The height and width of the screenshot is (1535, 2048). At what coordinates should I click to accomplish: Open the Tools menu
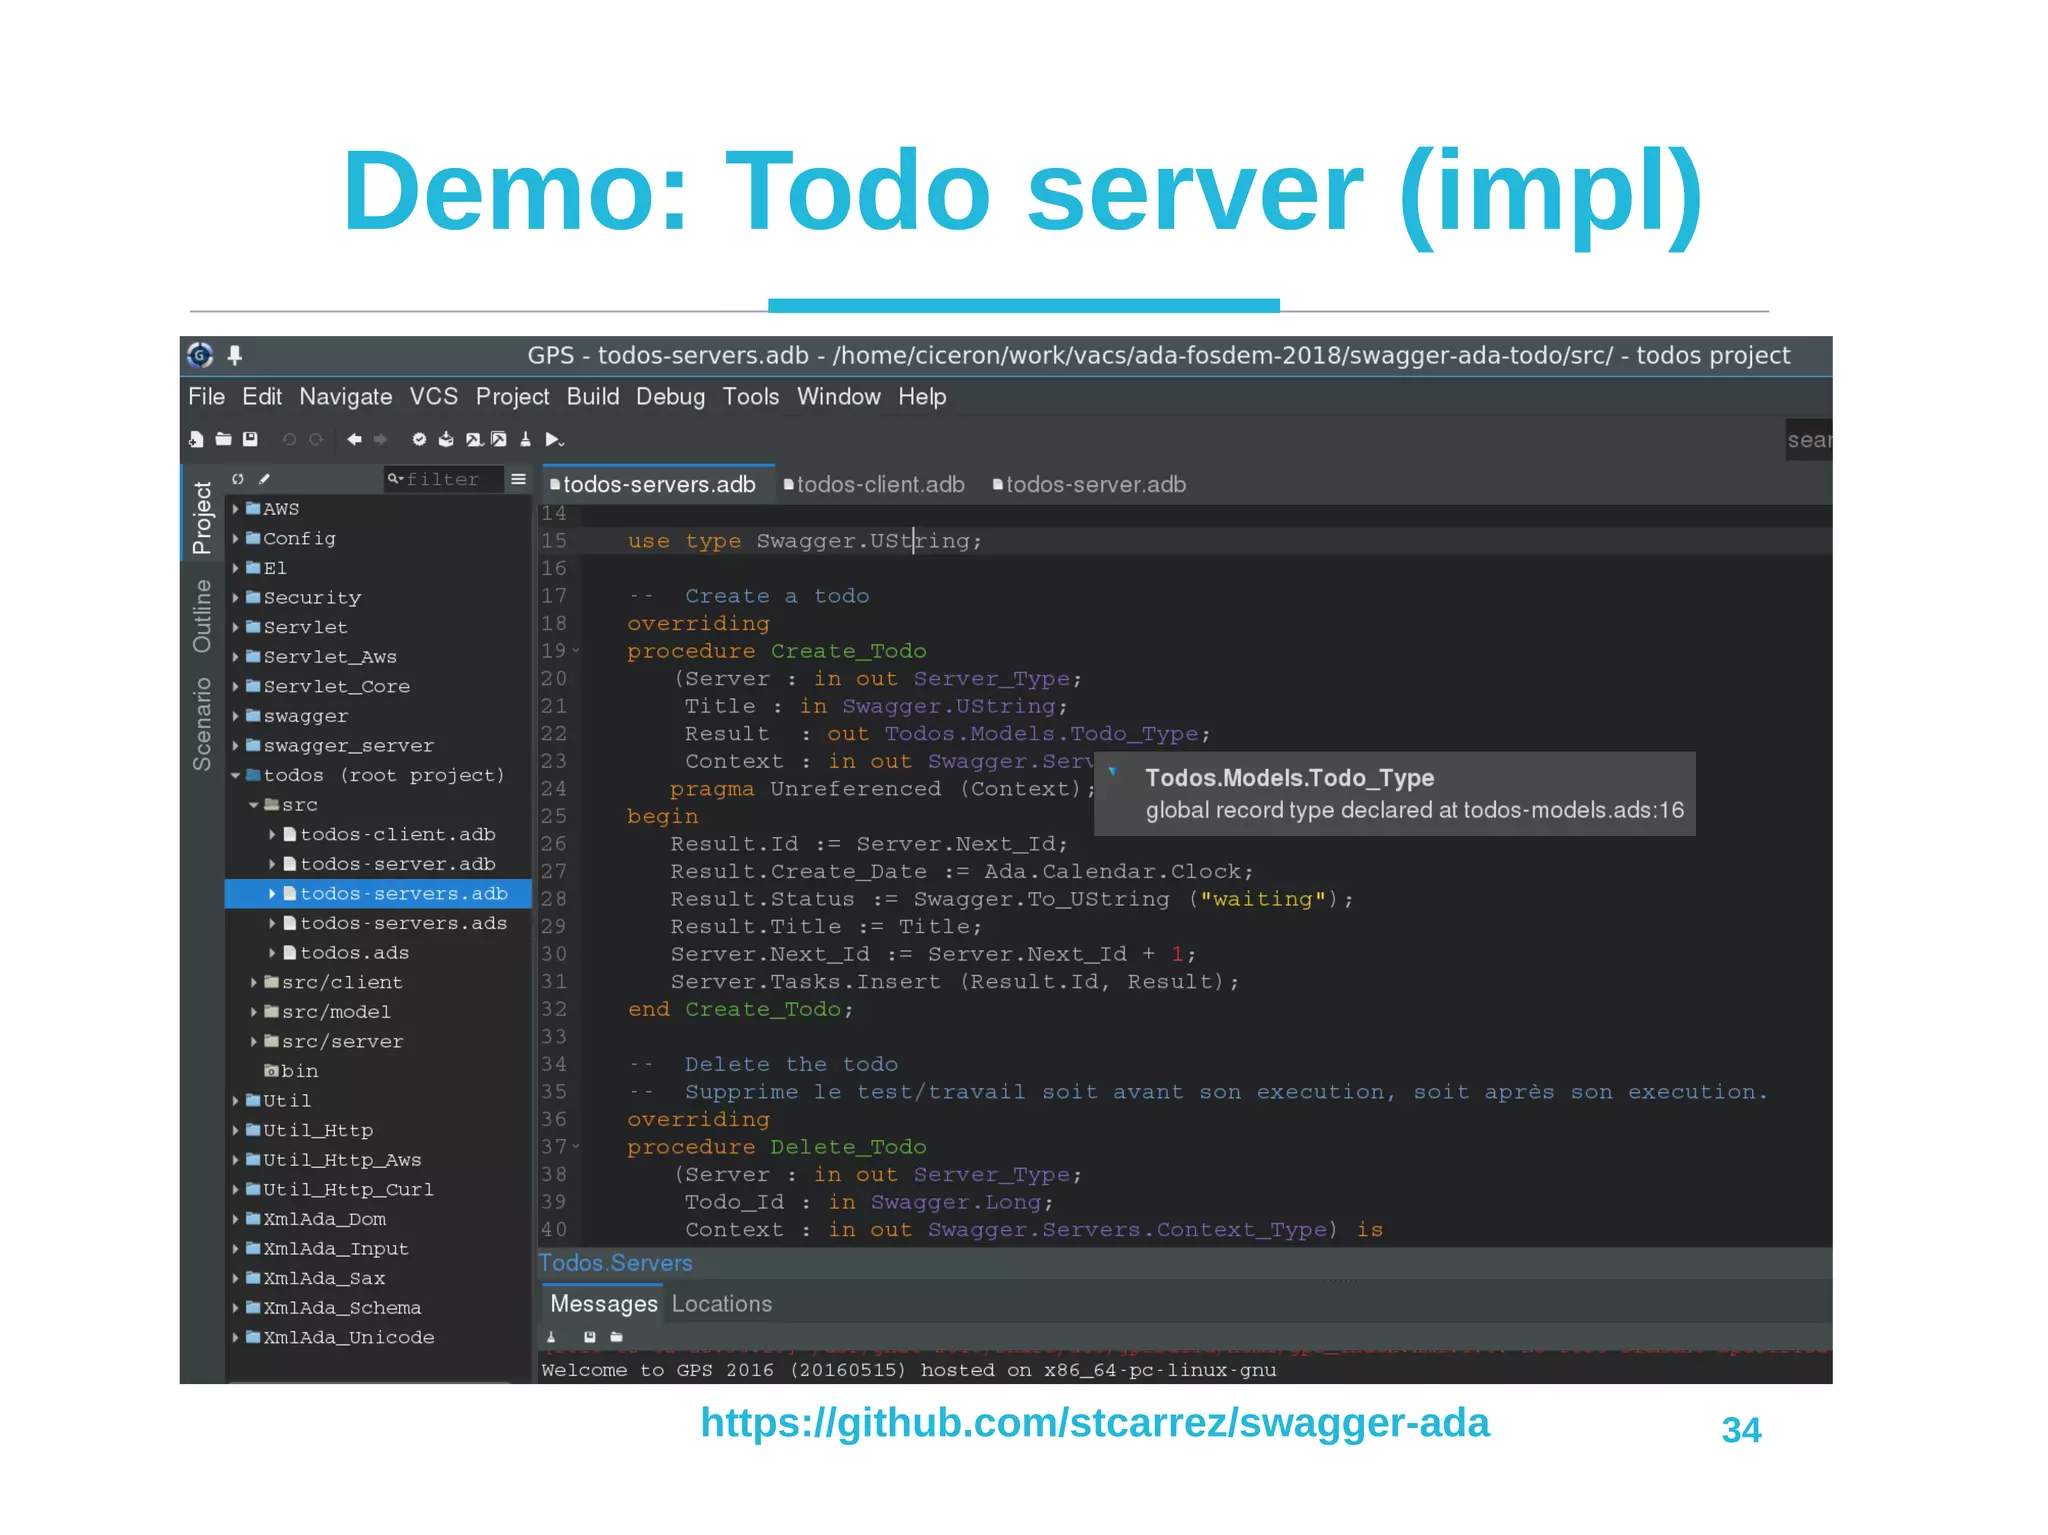[751, 397]
